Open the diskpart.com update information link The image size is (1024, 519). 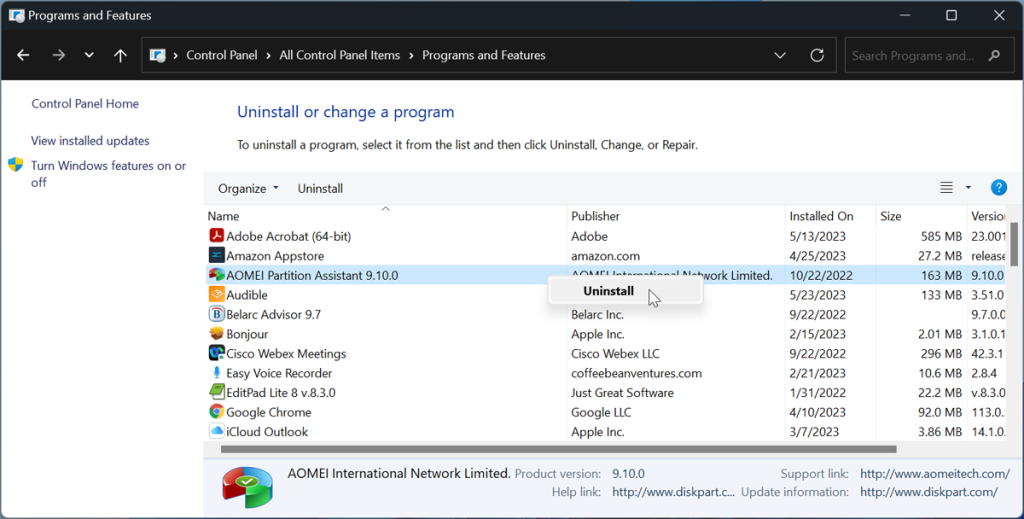click(x=929, y=492)
